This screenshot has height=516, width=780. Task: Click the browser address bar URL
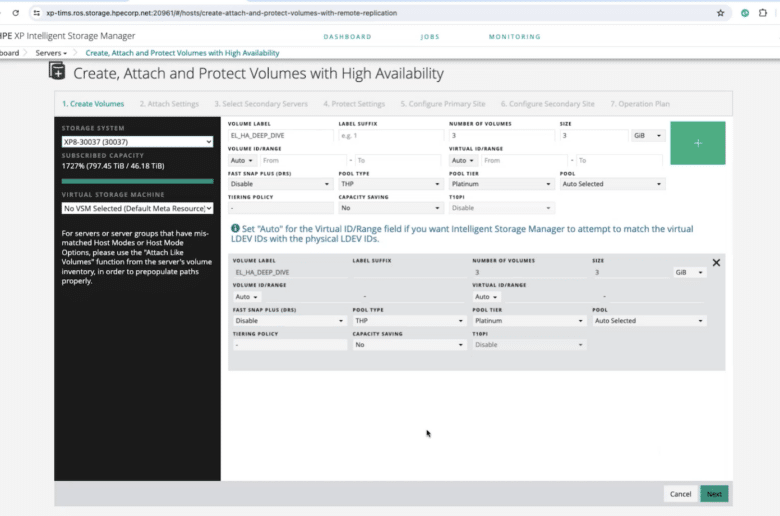(221, 13)
